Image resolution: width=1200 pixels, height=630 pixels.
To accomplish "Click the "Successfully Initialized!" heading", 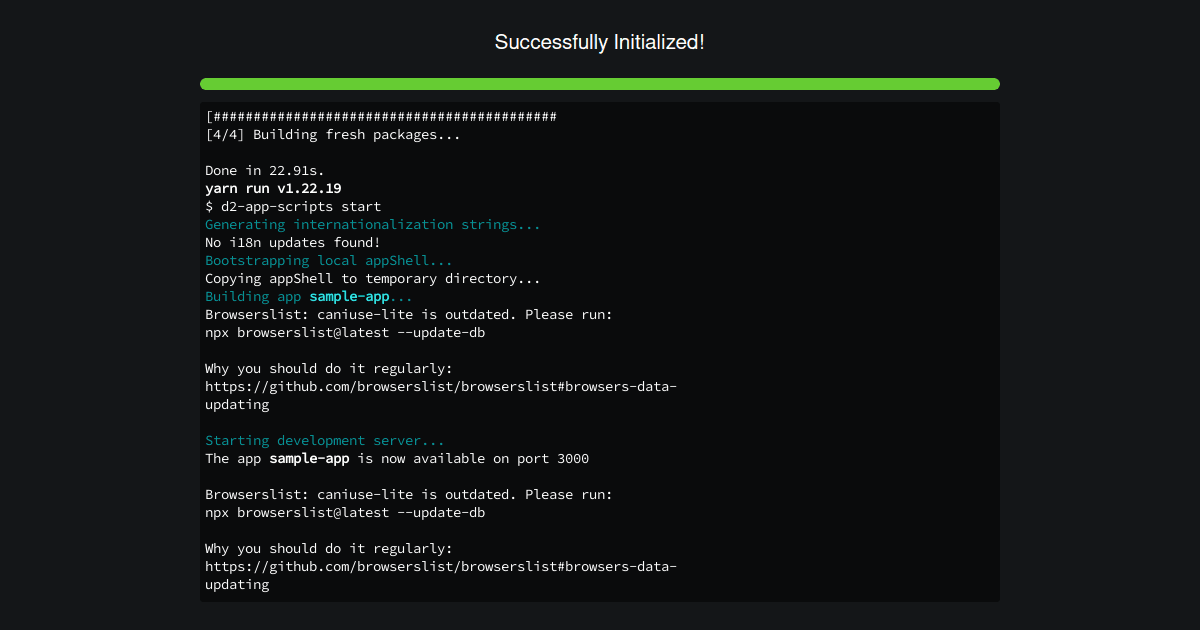I will pyautogui.click(x=600, y=42).
